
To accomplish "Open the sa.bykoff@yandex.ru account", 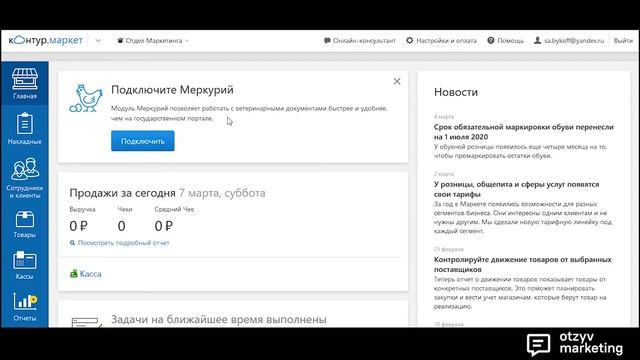I will tap(569, 40).
